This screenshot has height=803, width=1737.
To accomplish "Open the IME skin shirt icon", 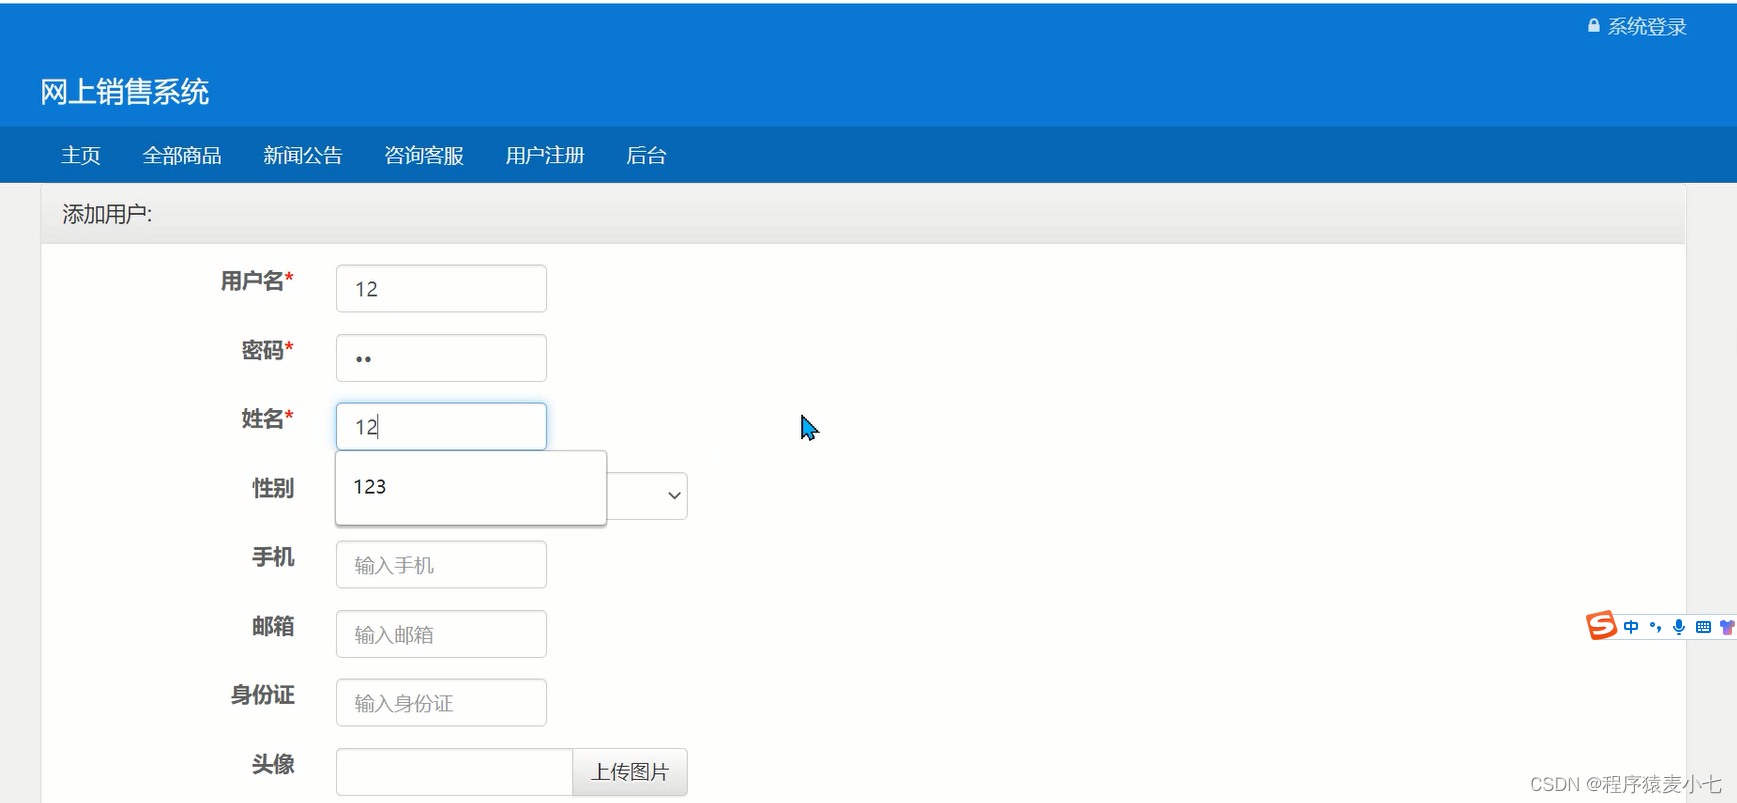I will coord(1727,627).
